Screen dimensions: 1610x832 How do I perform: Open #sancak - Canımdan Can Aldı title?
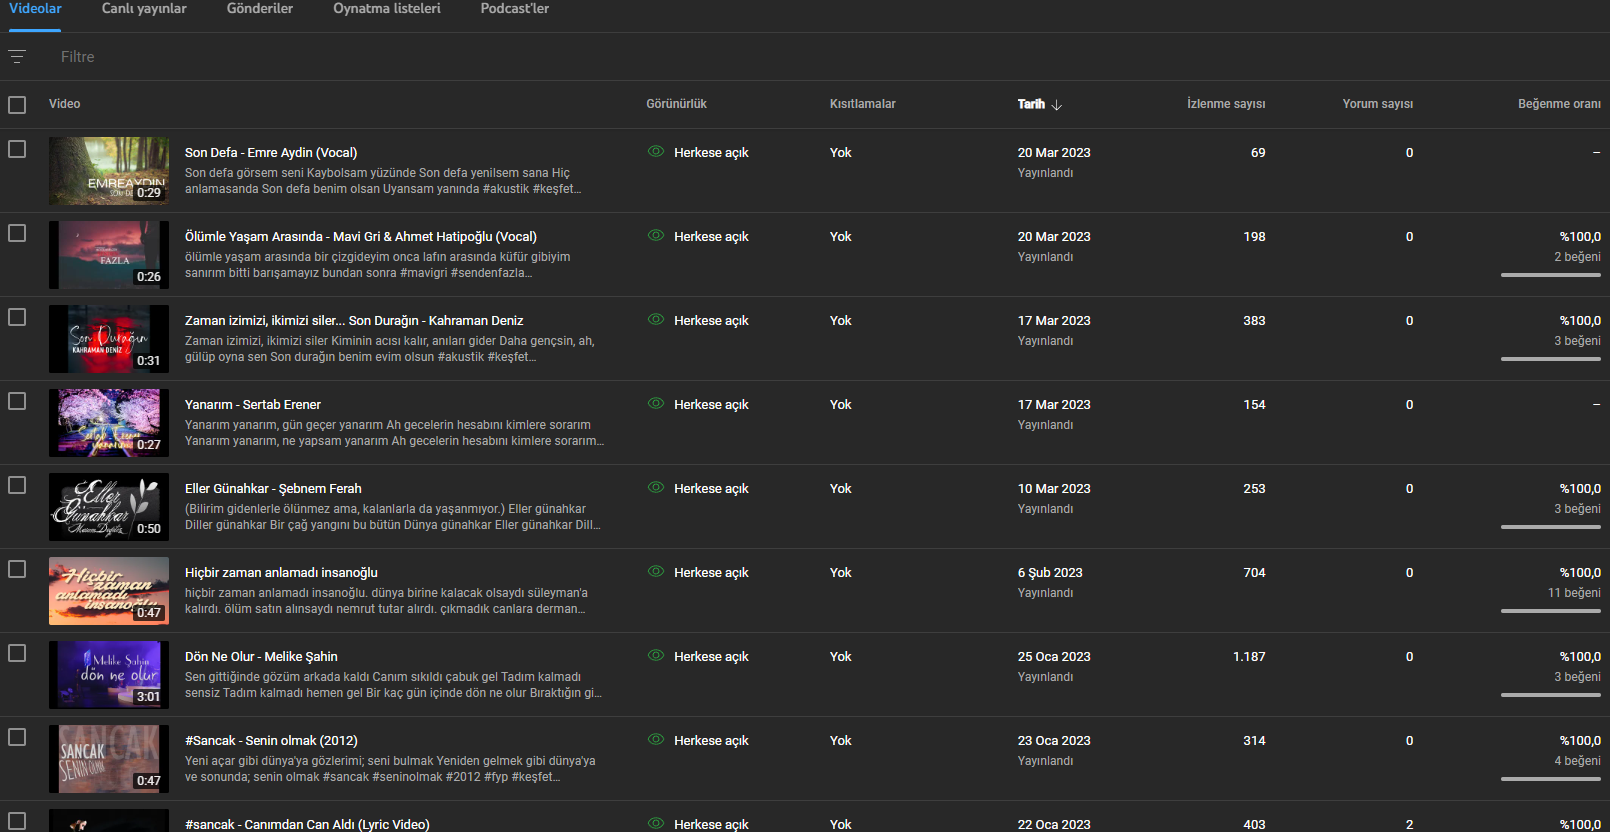(307, 824)
